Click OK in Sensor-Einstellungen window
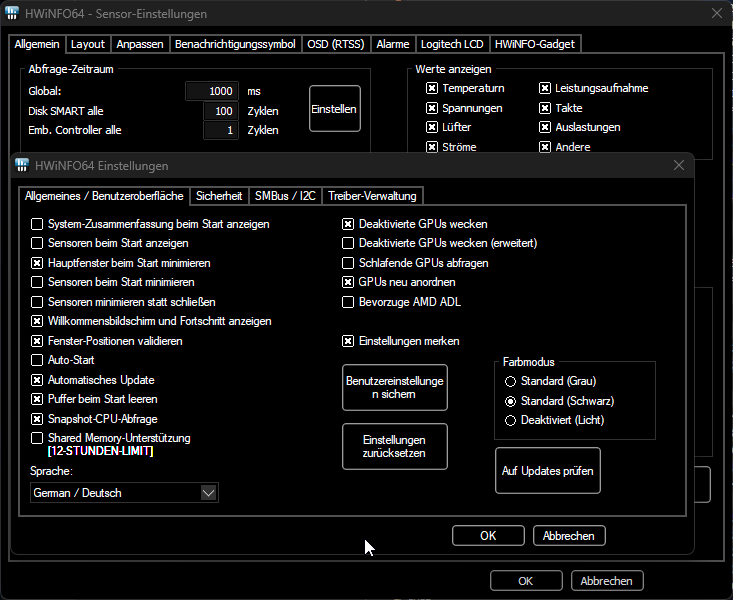The width and height of the screenshot is (733, 600). tap(526, 581)
